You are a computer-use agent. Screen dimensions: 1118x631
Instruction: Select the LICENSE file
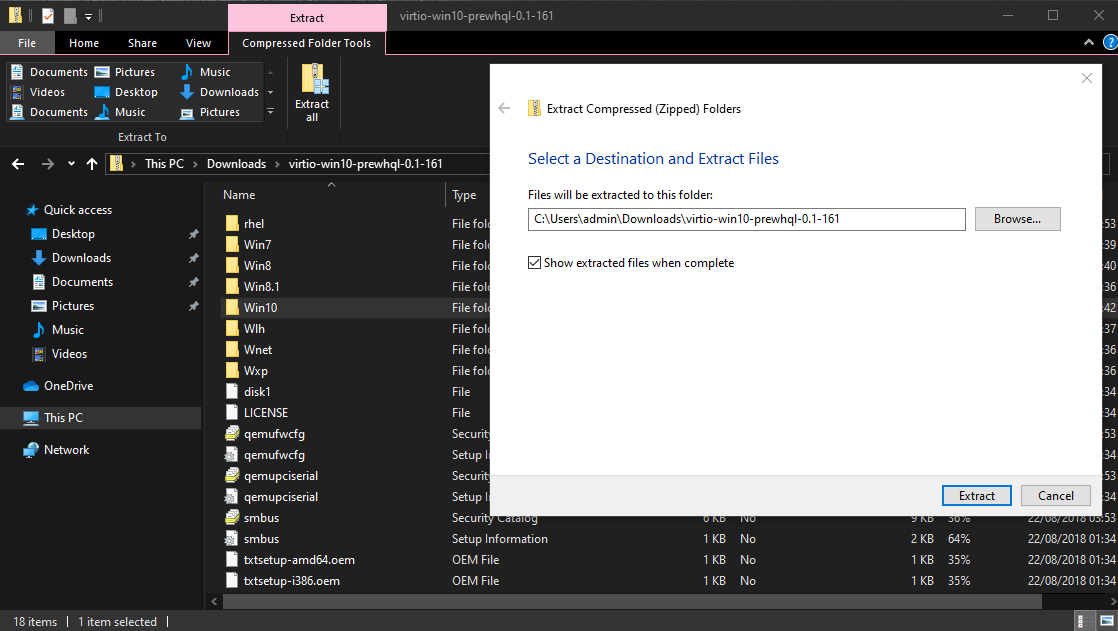pos(257,413)
